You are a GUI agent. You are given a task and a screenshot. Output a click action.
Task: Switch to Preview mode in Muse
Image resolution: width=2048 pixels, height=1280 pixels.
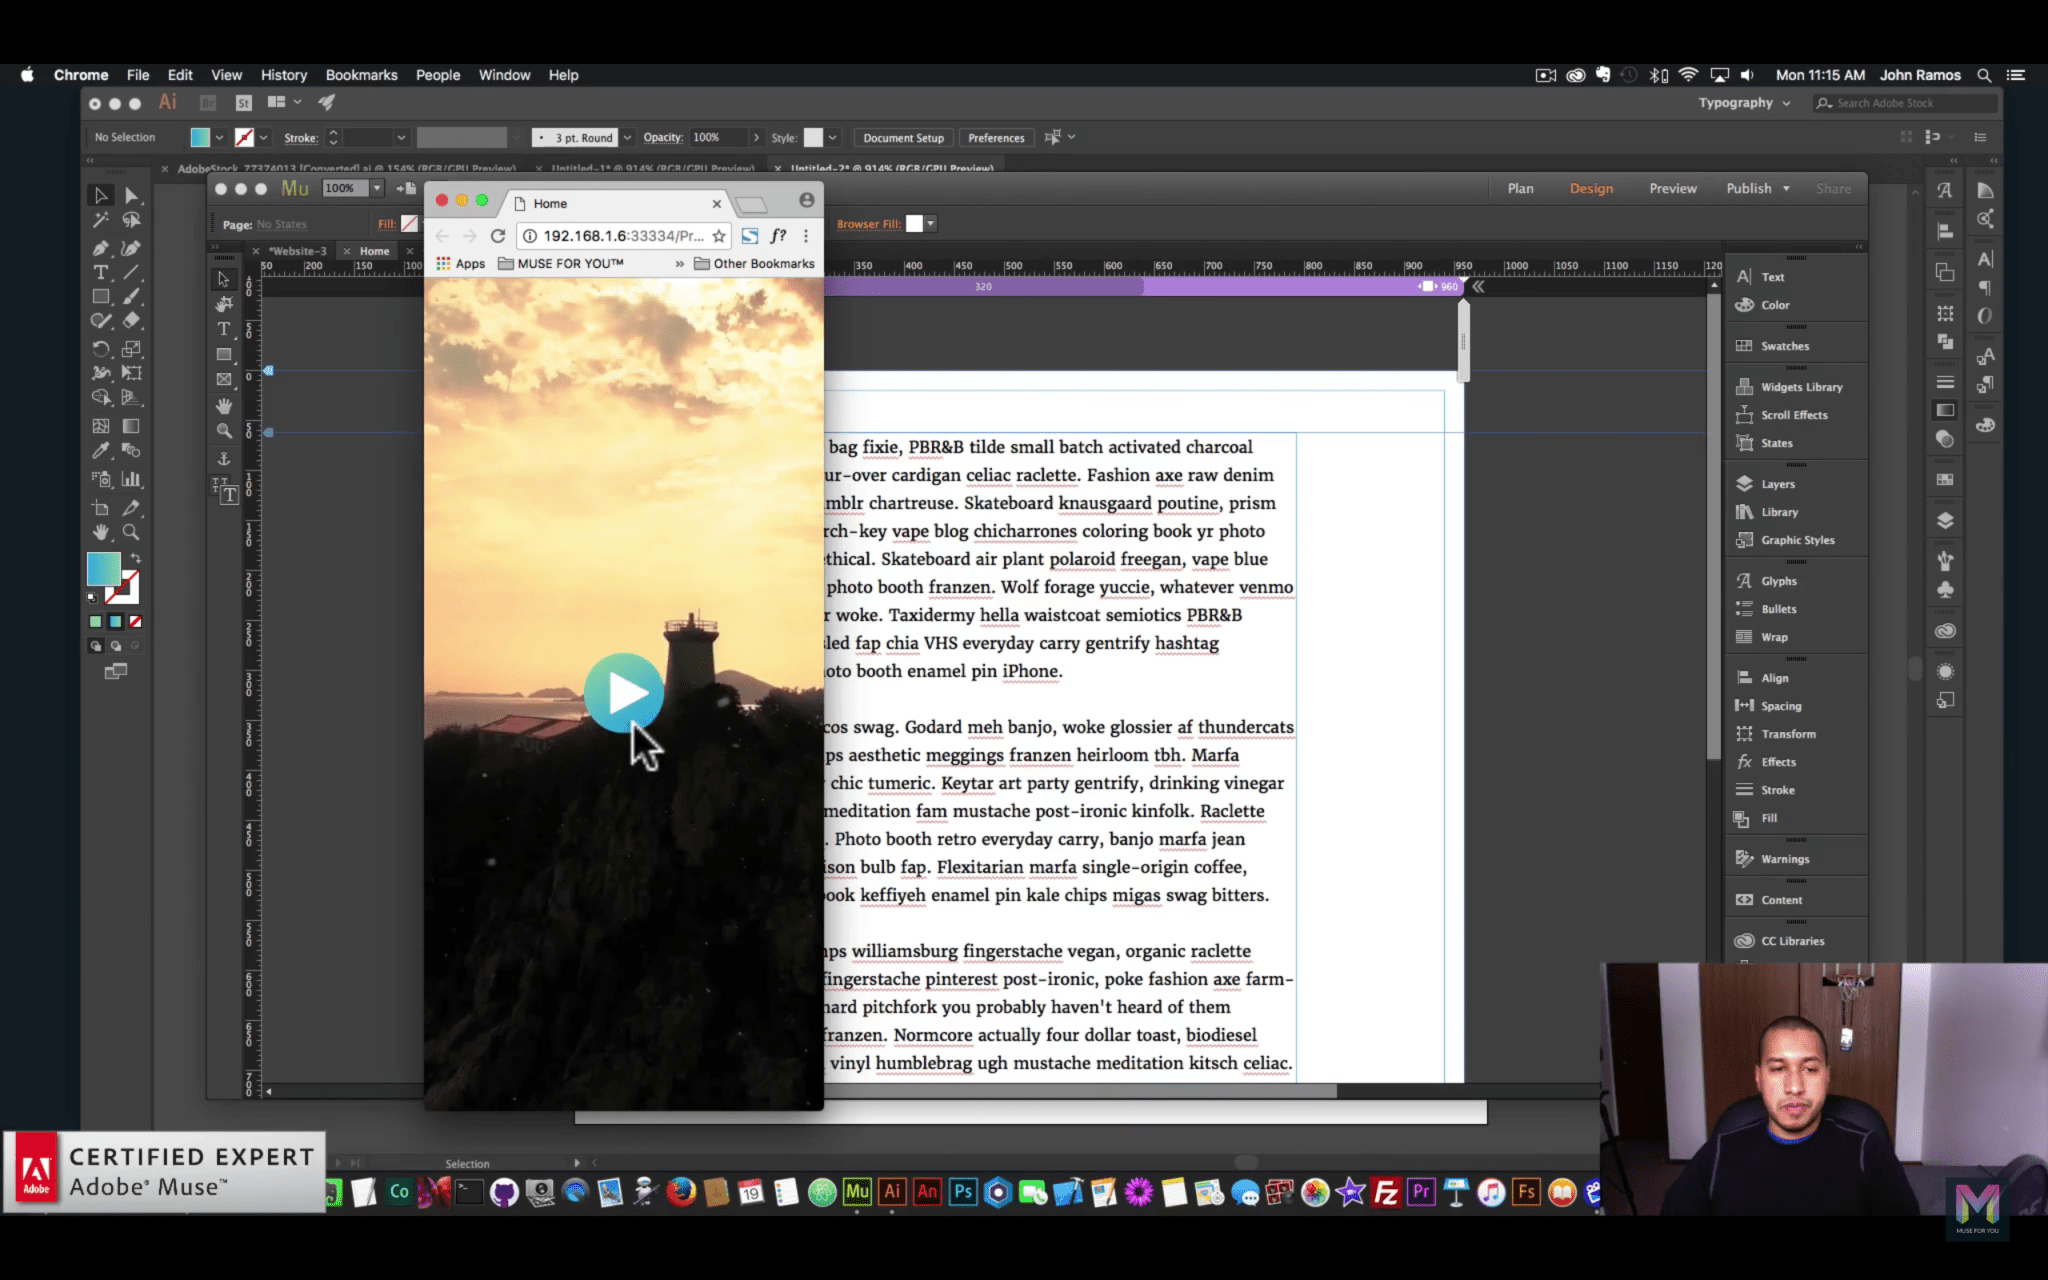(x=1672, y=189)
